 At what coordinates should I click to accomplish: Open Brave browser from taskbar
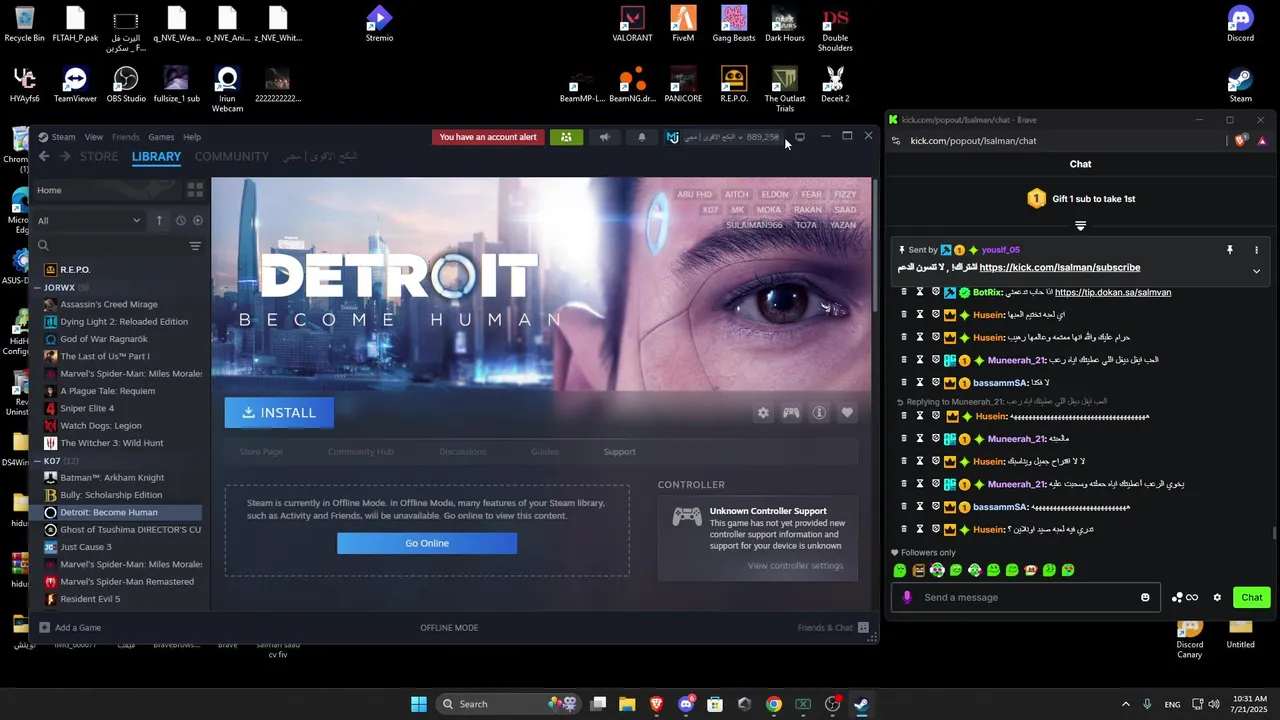657,704
